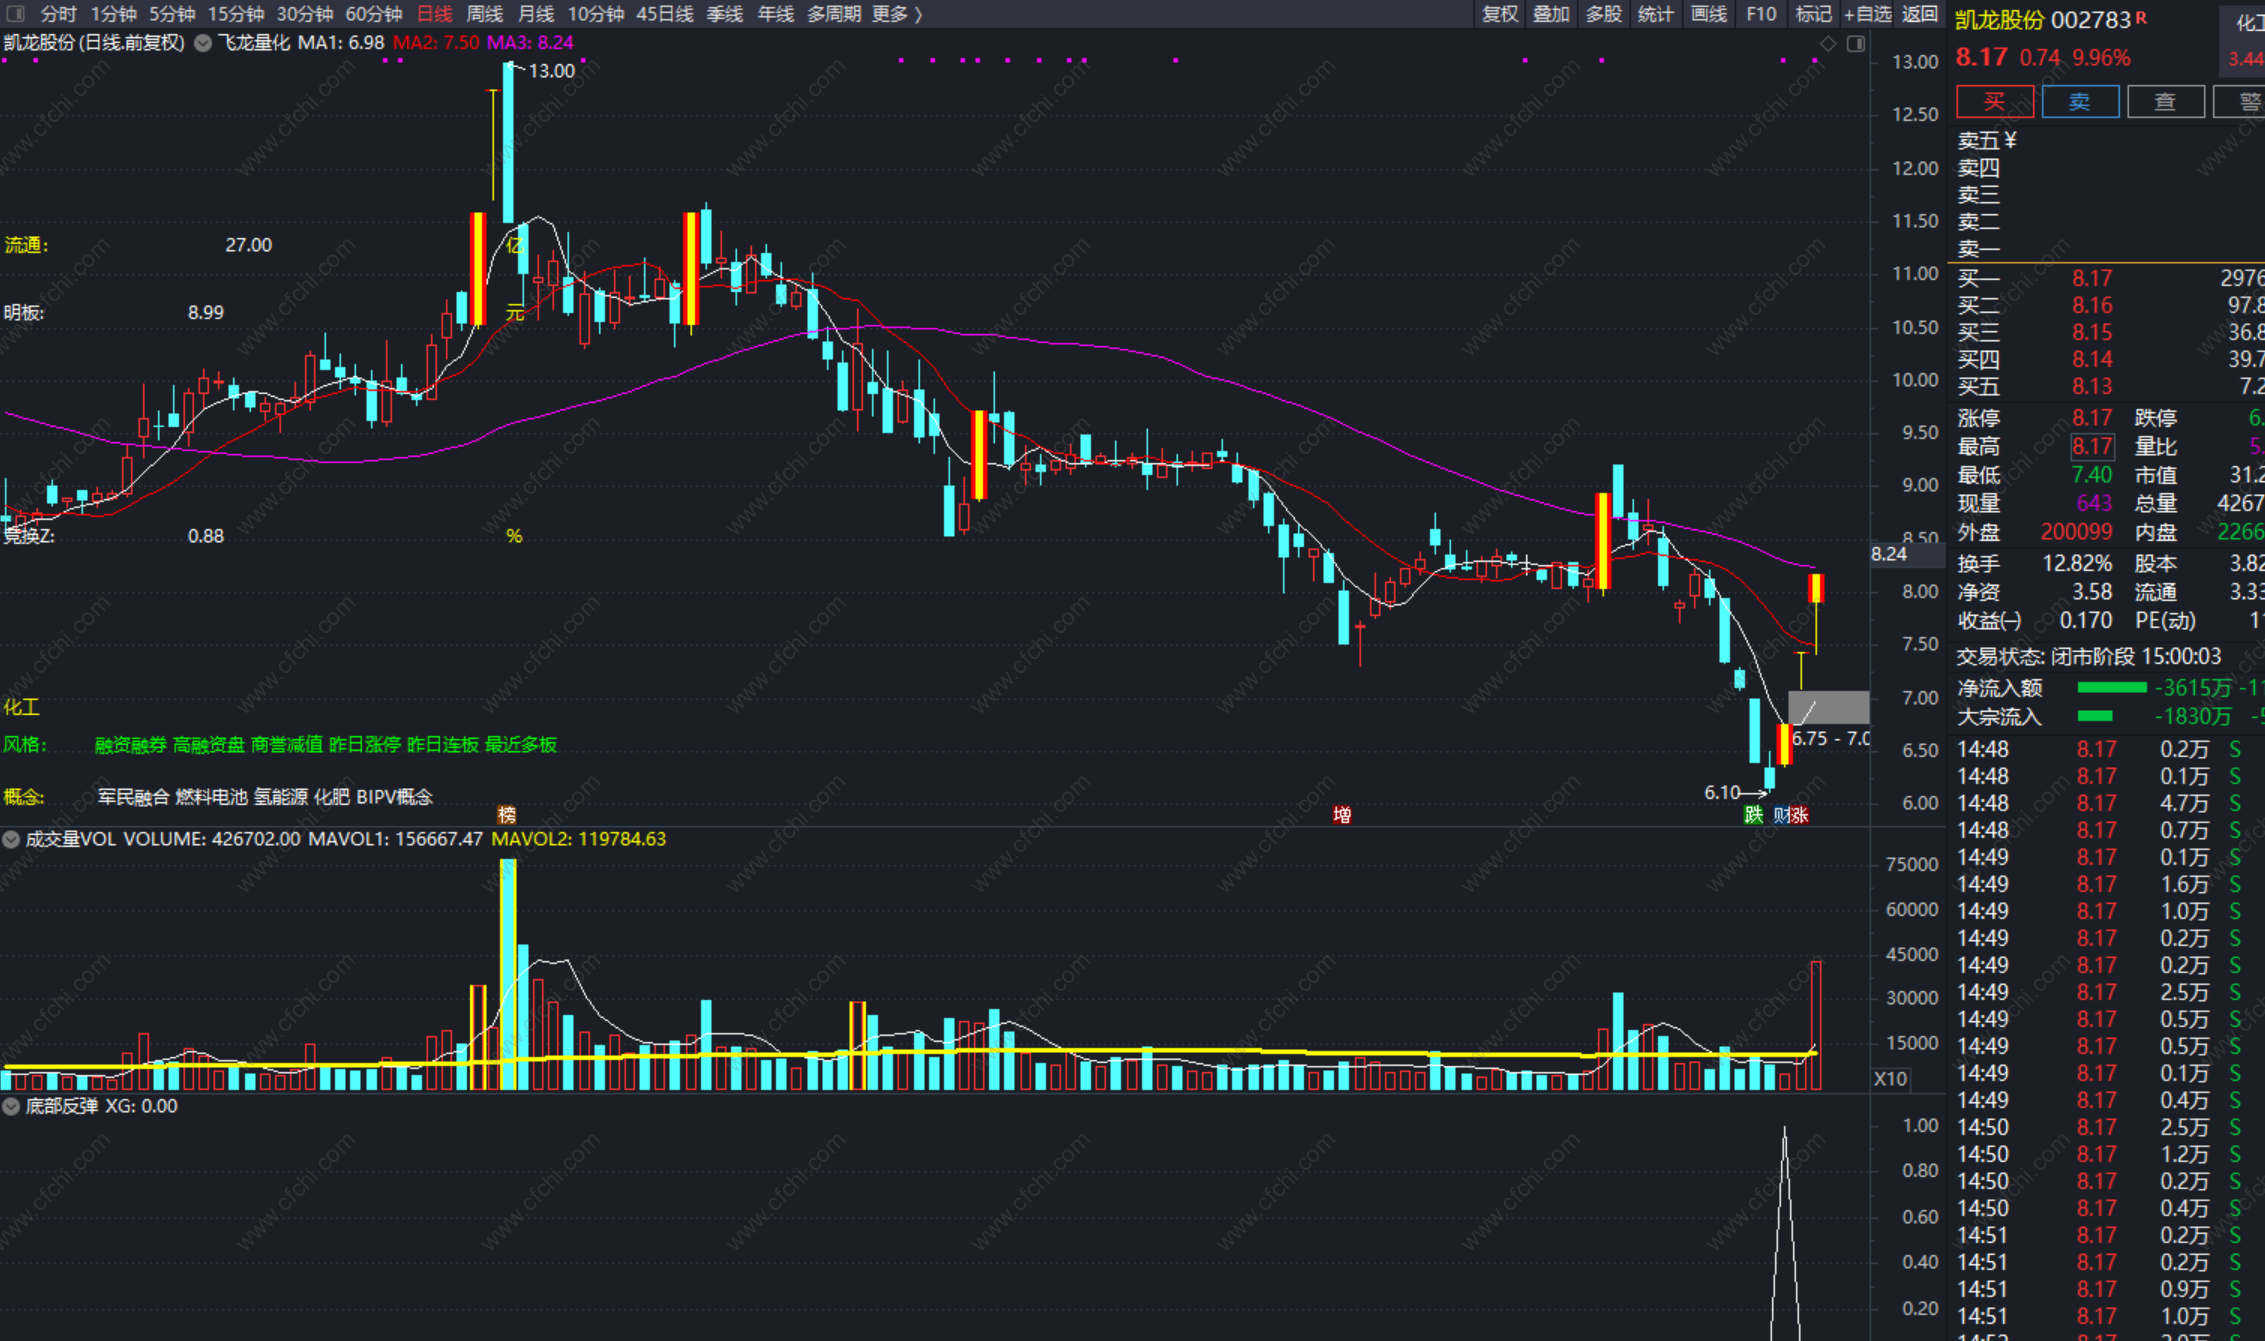Toggle the right panel layout icon
Screen dimensions: 2265x1341
(x=1856, y=43)
